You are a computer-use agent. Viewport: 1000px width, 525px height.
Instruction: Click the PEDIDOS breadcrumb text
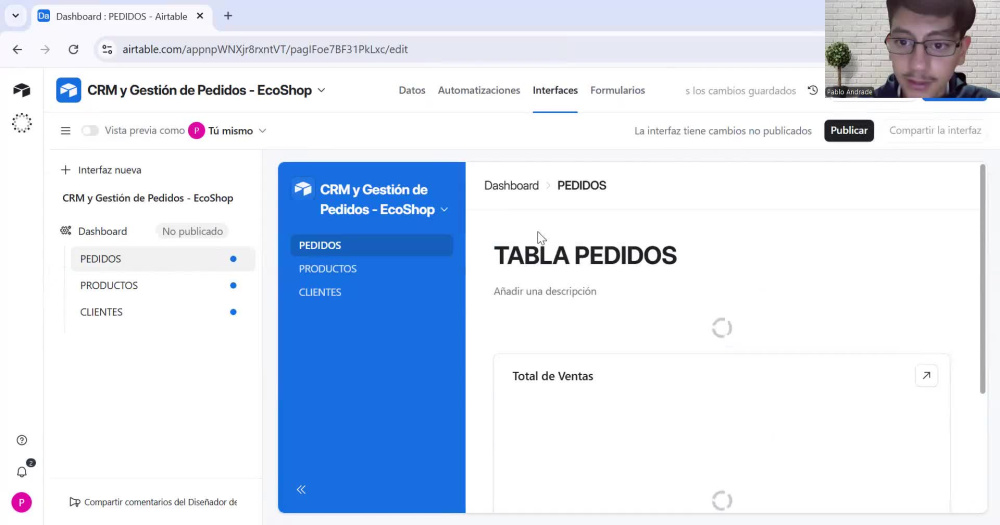(582, 186)
